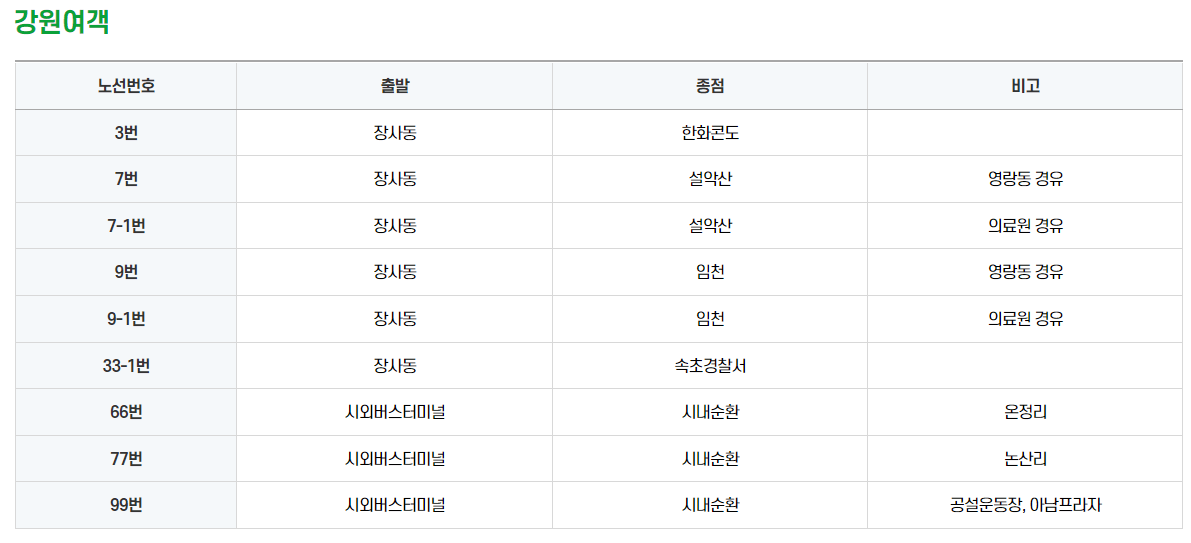Click route number 9번
Viewport: 1191px width, 543px height.
pyautogui.click(x=126, y=272)
